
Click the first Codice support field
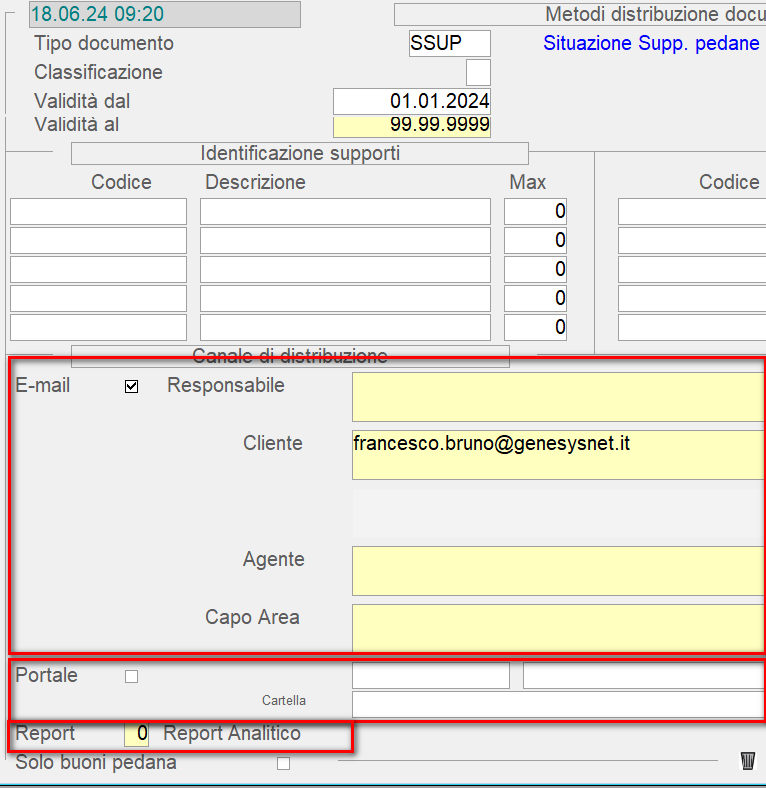pyautogui.click(x=98, y=212)
